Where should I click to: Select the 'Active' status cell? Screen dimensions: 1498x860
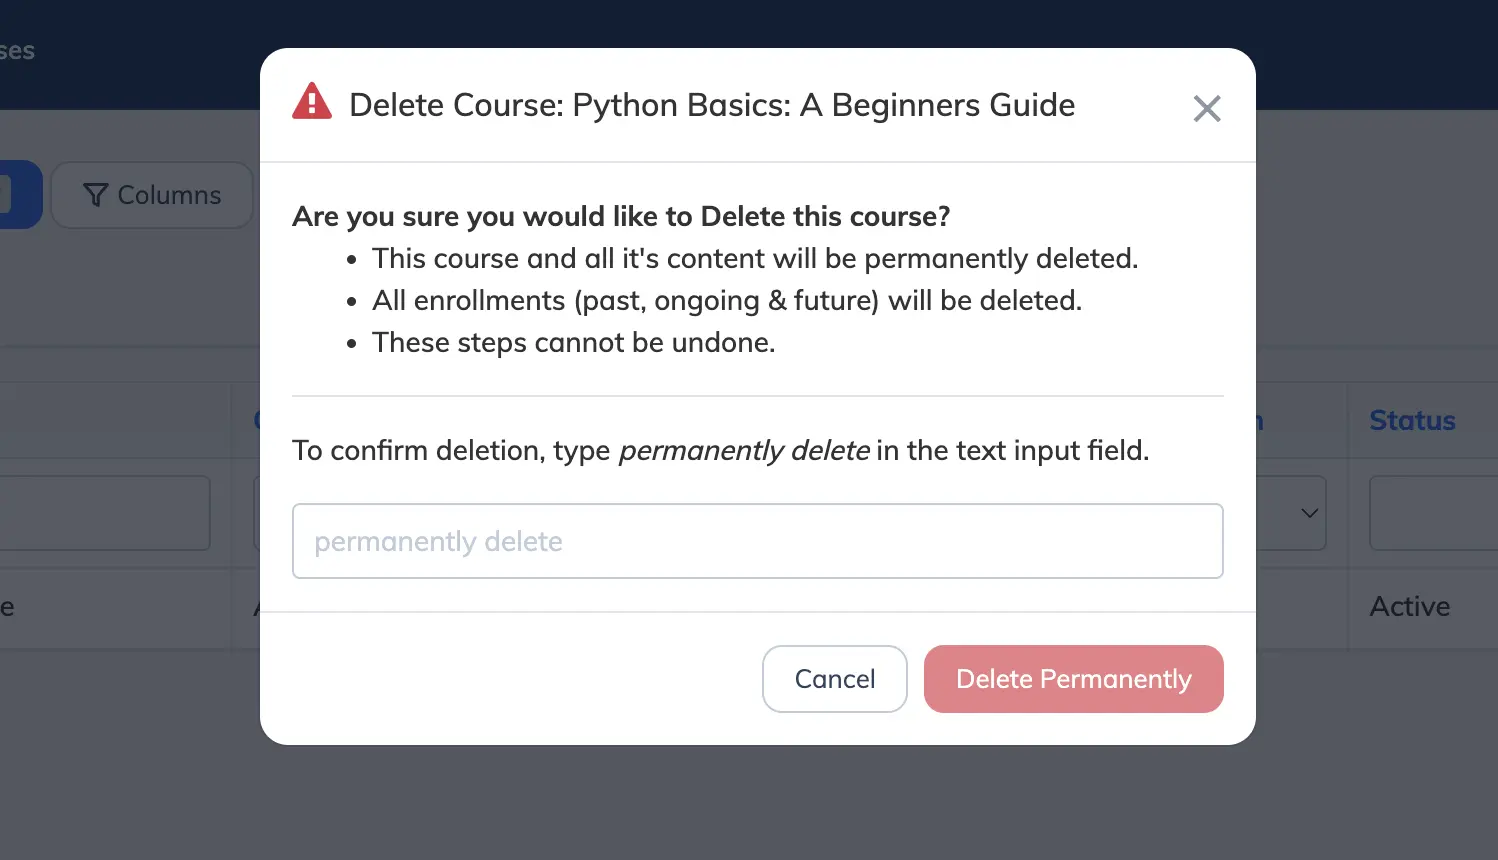point(1409,606)
